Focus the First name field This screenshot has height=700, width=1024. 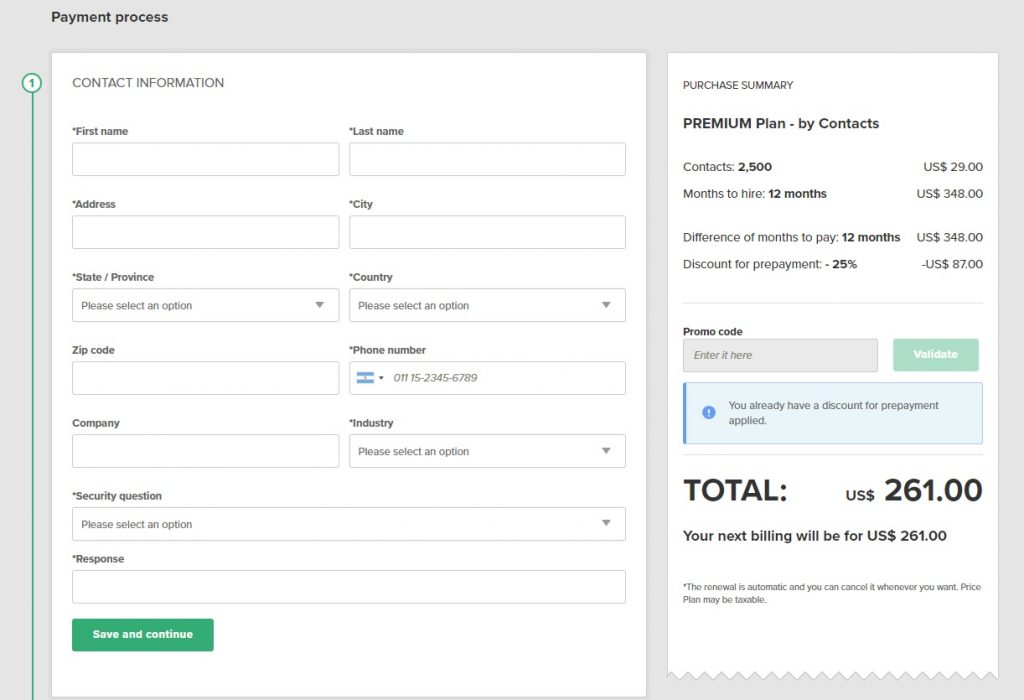click(x=205, y=159)
